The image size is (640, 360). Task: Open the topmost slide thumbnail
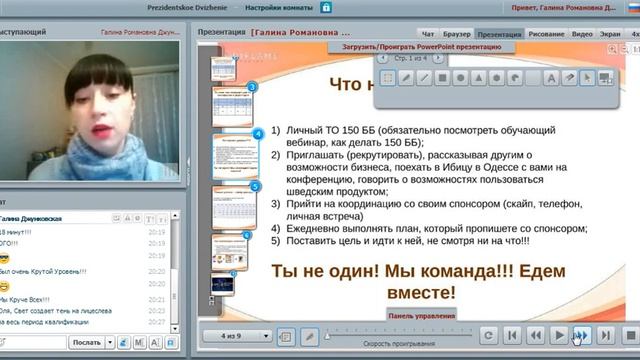223,68
